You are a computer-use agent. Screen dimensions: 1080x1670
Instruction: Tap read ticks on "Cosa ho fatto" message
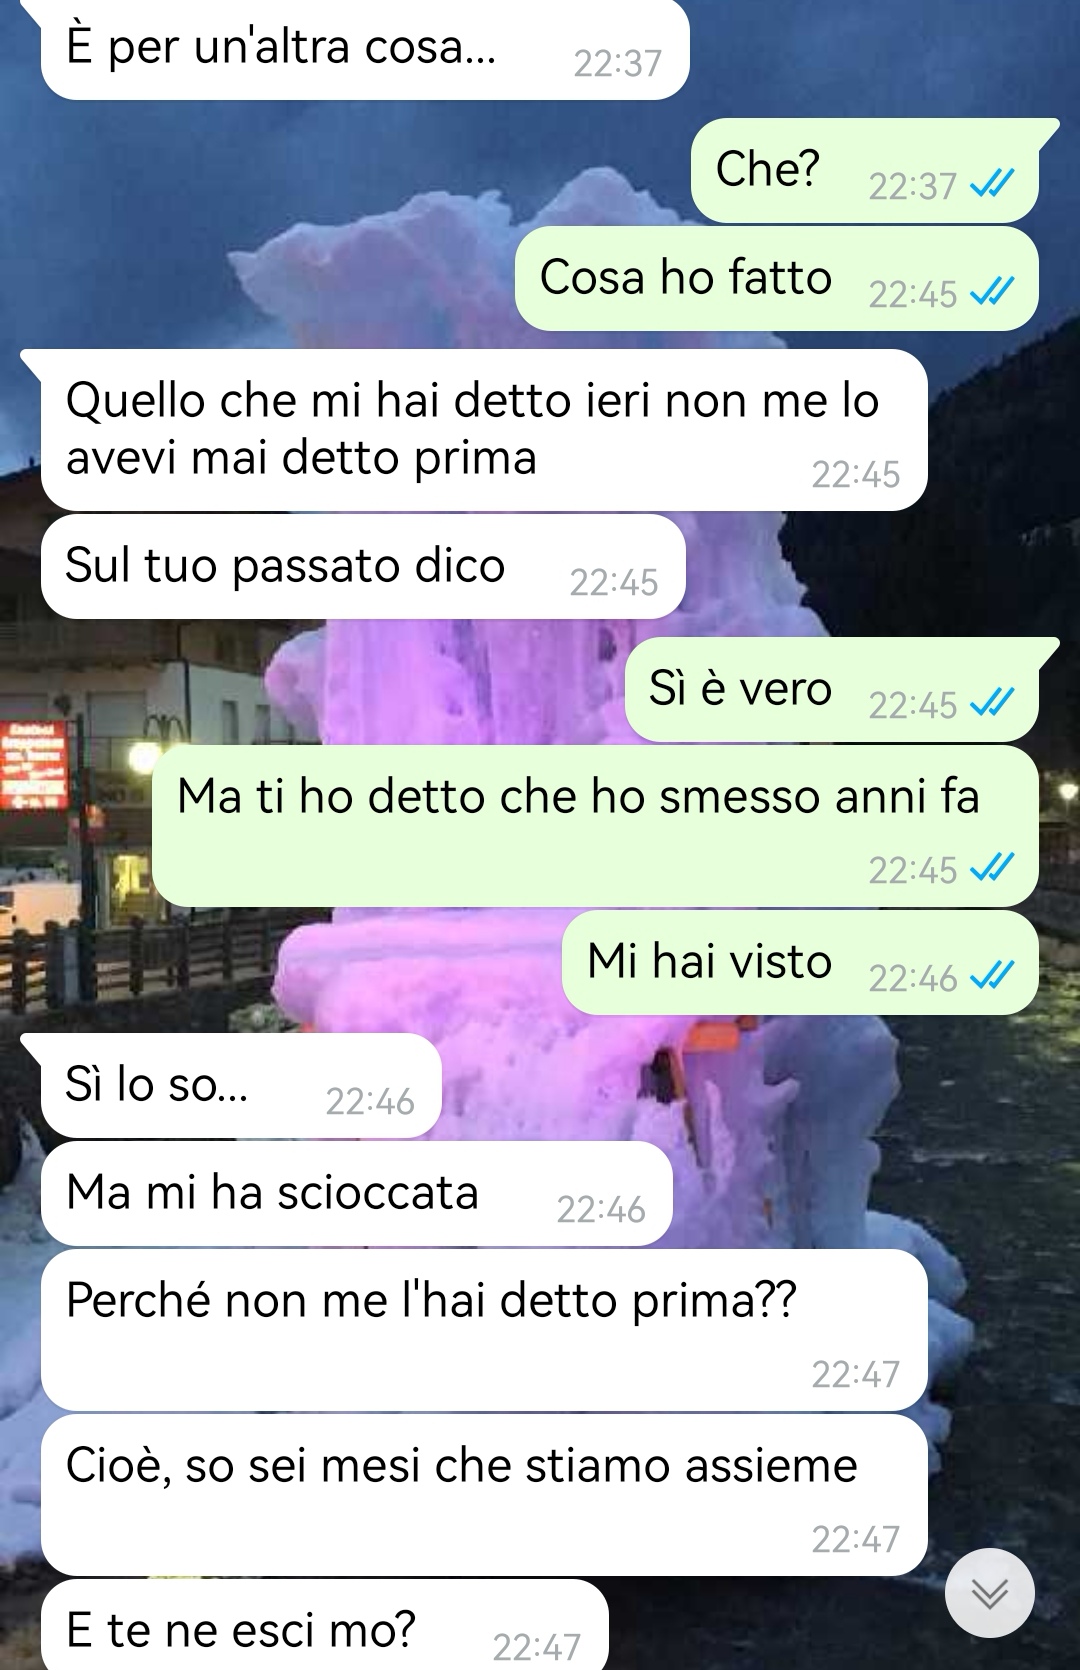point(992,293)
